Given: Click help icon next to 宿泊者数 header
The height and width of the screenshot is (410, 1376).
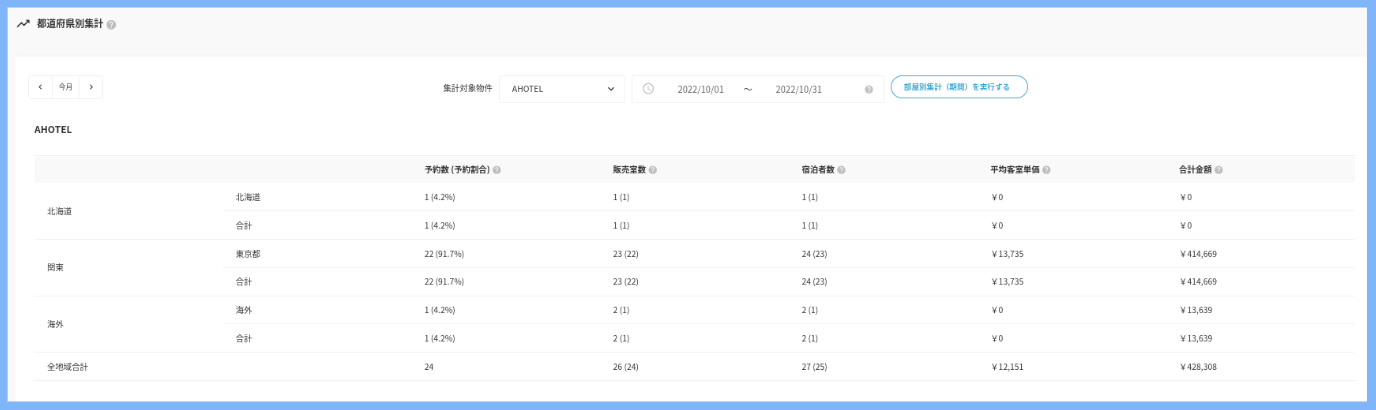Looking at the screenshot, I should tap(842, 170).
